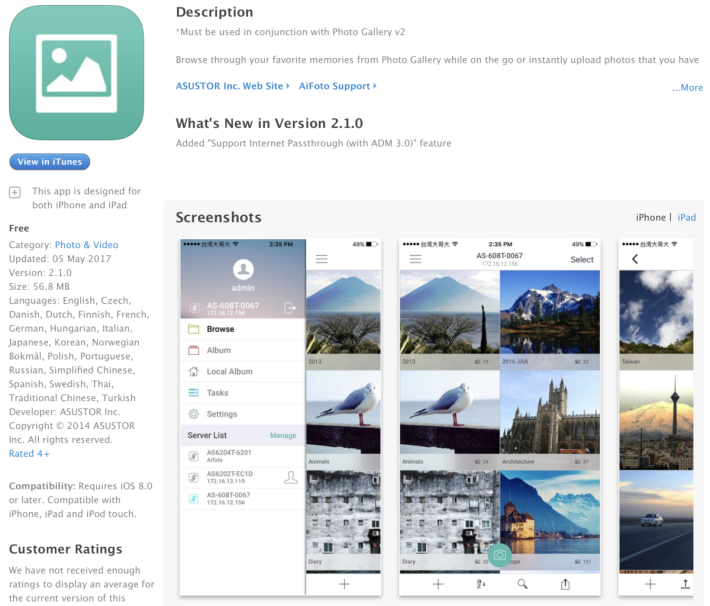Select the Tasks menu item
Screen dimensions: 710x606
click(x=243, y=393)
